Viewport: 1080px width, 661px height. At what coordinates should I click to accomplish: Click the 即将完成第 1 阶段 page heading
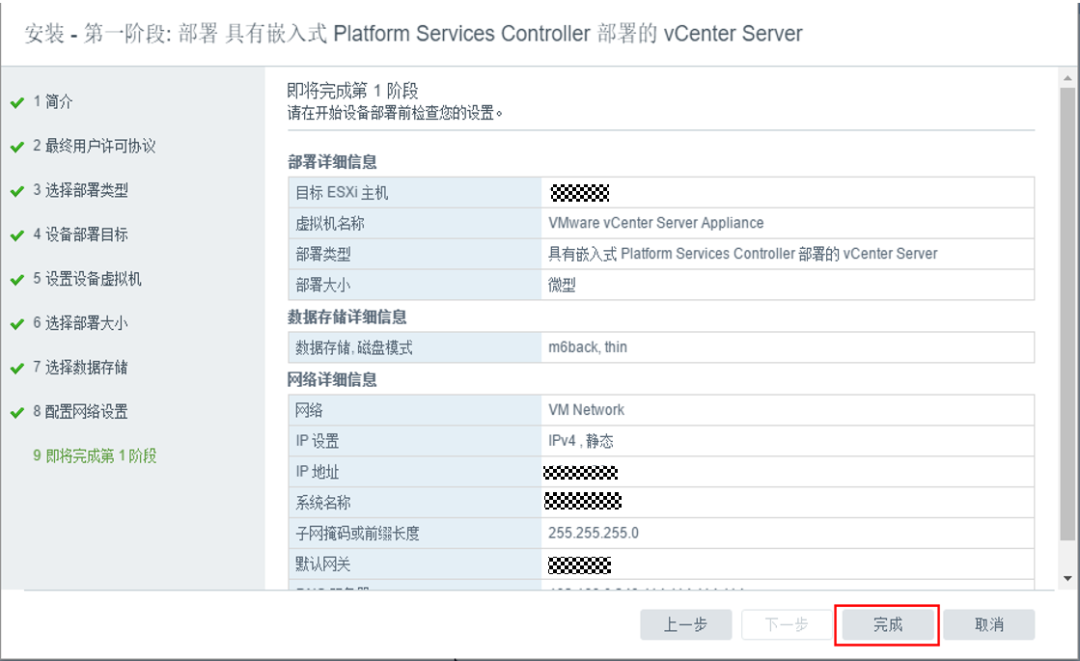(353, 91)
